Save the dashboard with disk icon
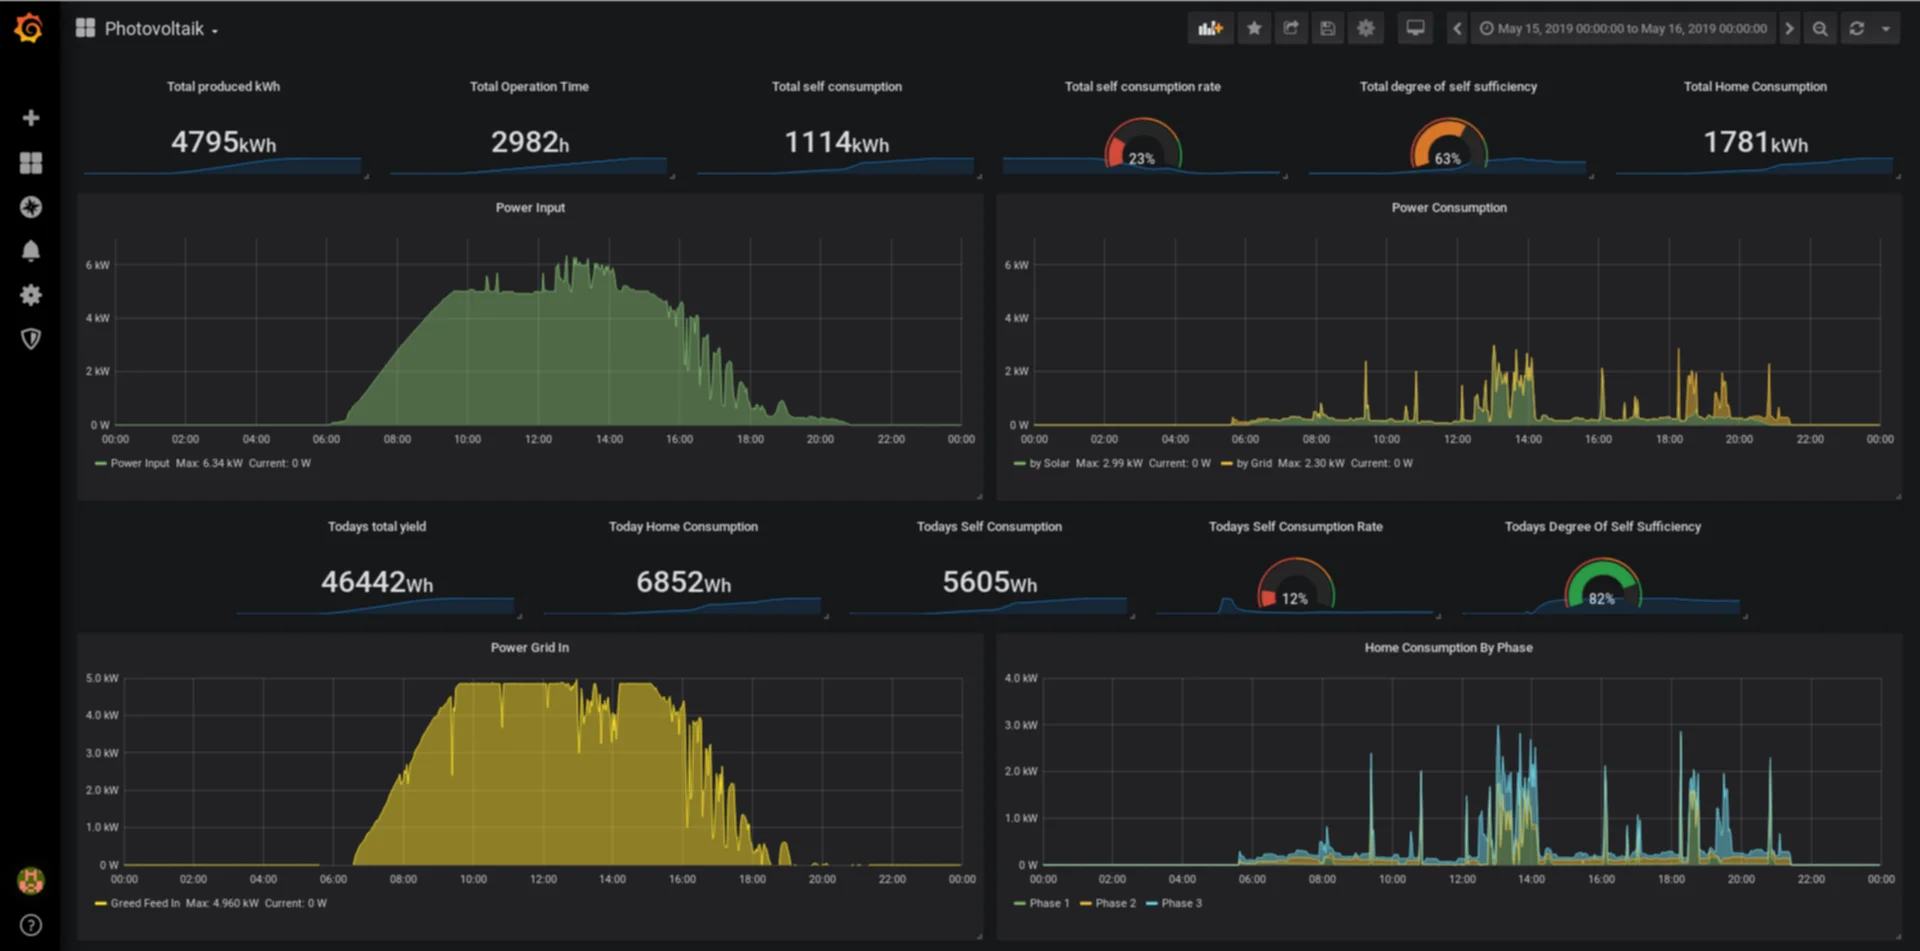 1328,28
